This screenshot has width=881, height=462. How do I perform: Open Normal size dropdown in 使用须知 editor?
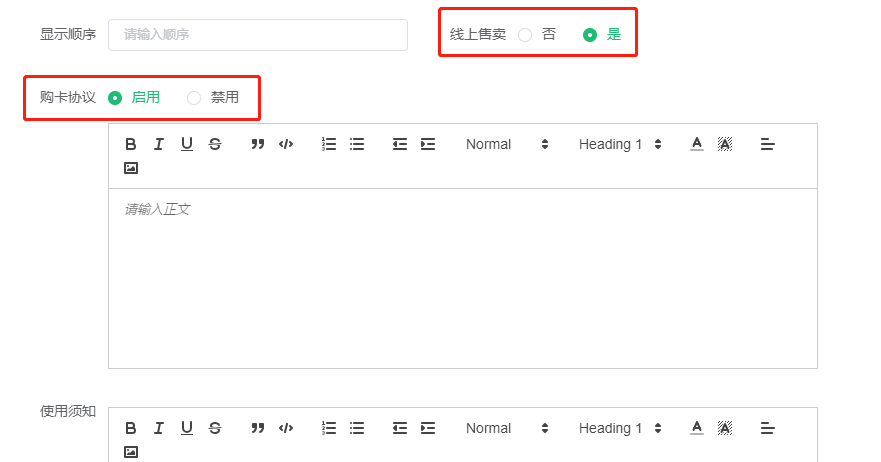pos(507,428)
